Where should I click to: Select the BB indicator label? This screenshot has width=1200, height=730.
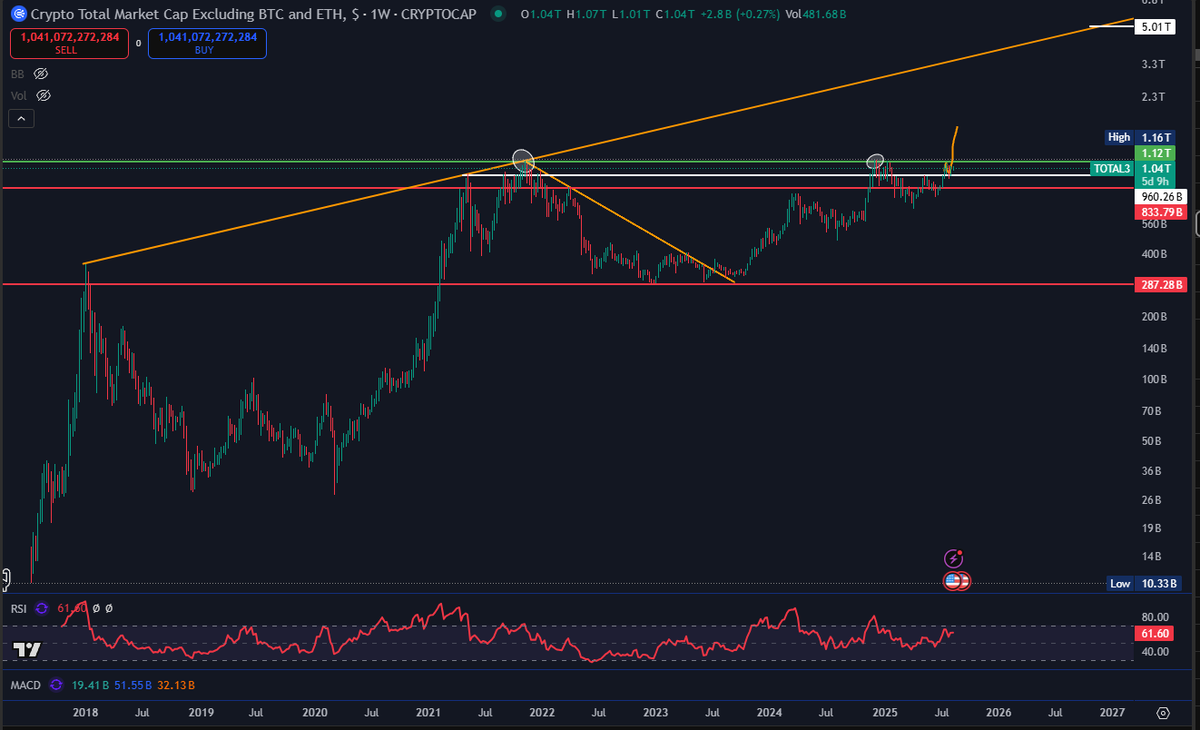tap(18, 74)
